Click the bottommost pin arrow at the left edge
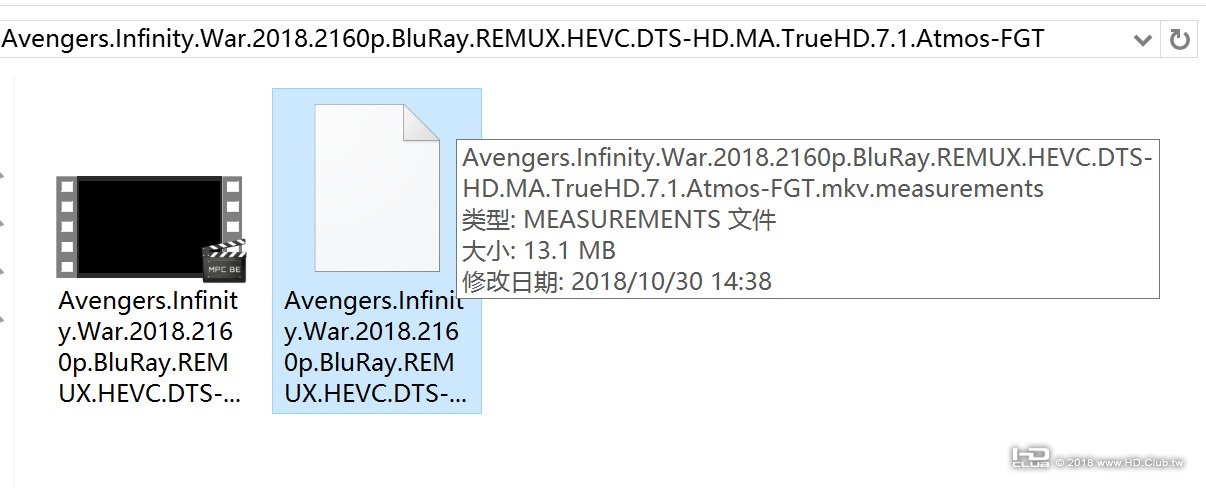Viewport: 1206px width, 488px height. [3, 319]
